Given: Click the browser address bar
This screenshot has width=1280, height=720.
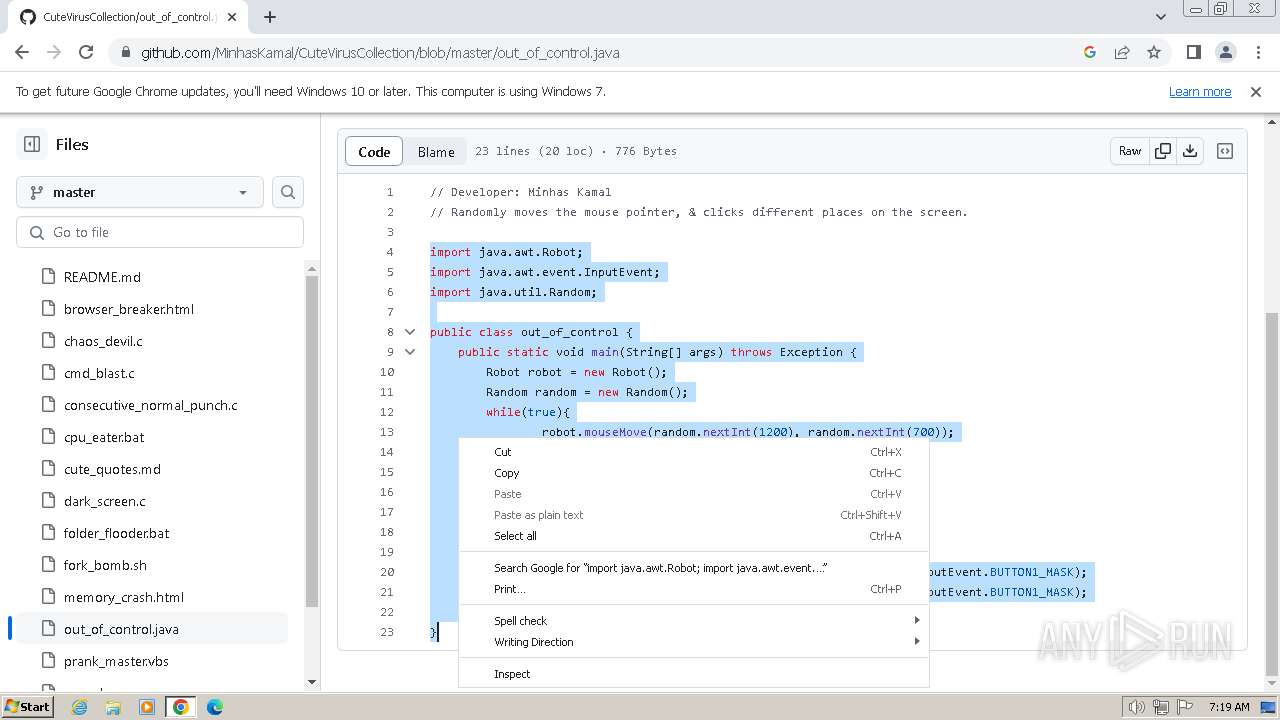Looking at the screenshot, I should [600, 52].
